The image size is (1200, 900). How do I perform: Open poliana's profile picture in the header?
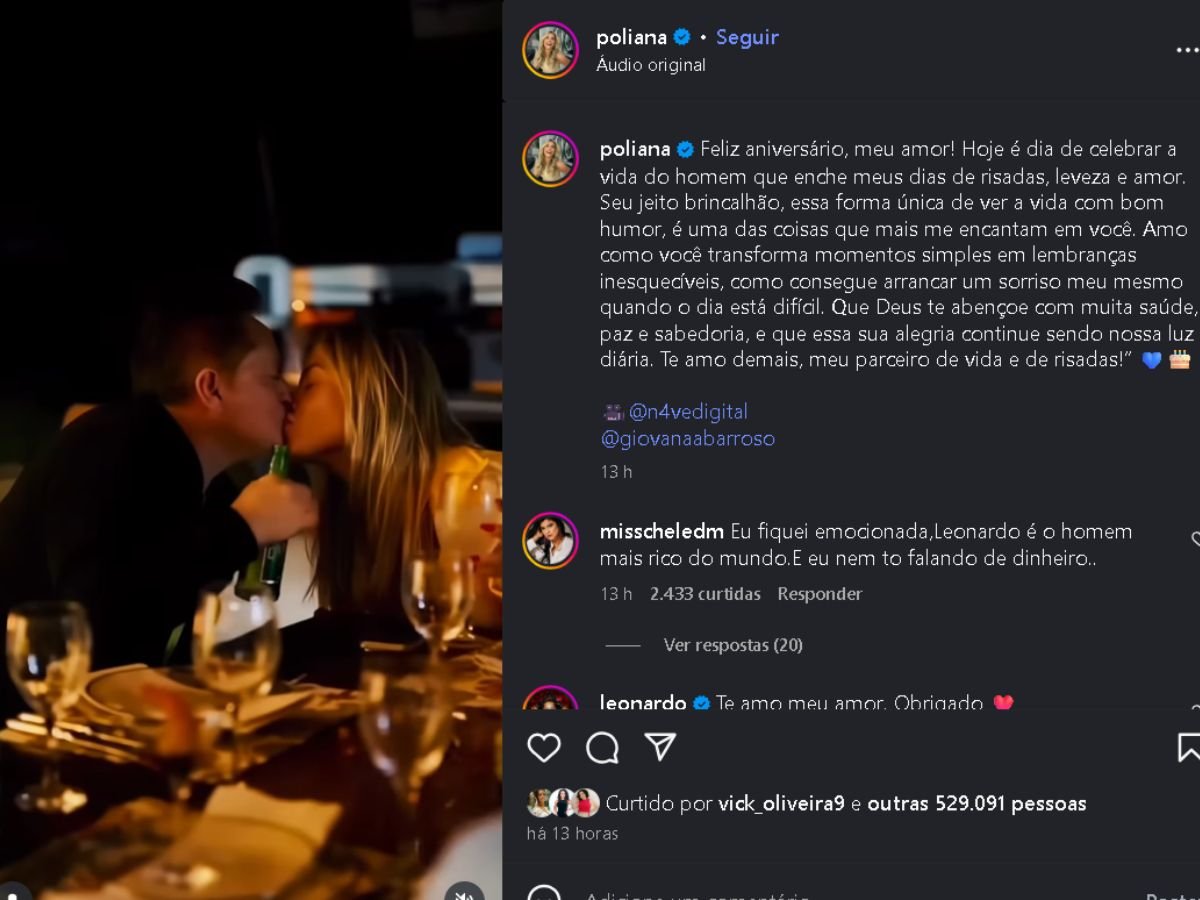tap(550, 50)
